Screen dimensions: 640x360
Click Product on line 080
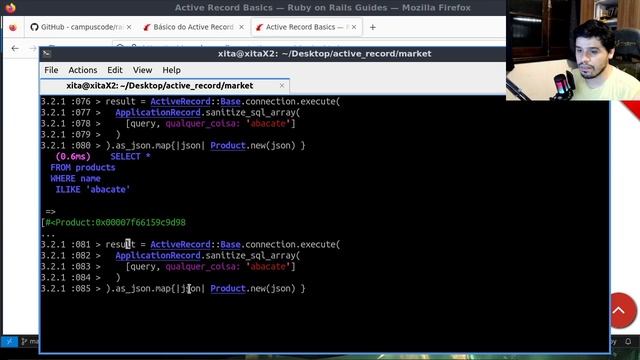point(228,145)
